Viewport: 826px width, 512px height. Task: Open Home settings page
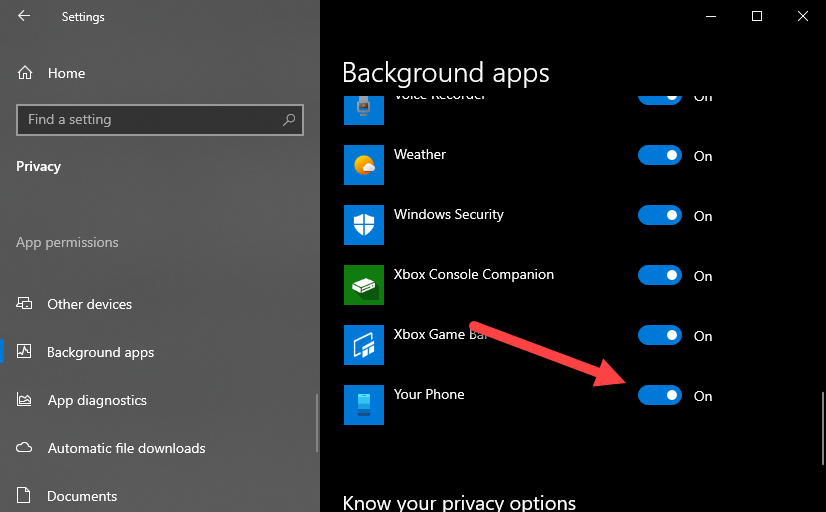click(66, 73)
